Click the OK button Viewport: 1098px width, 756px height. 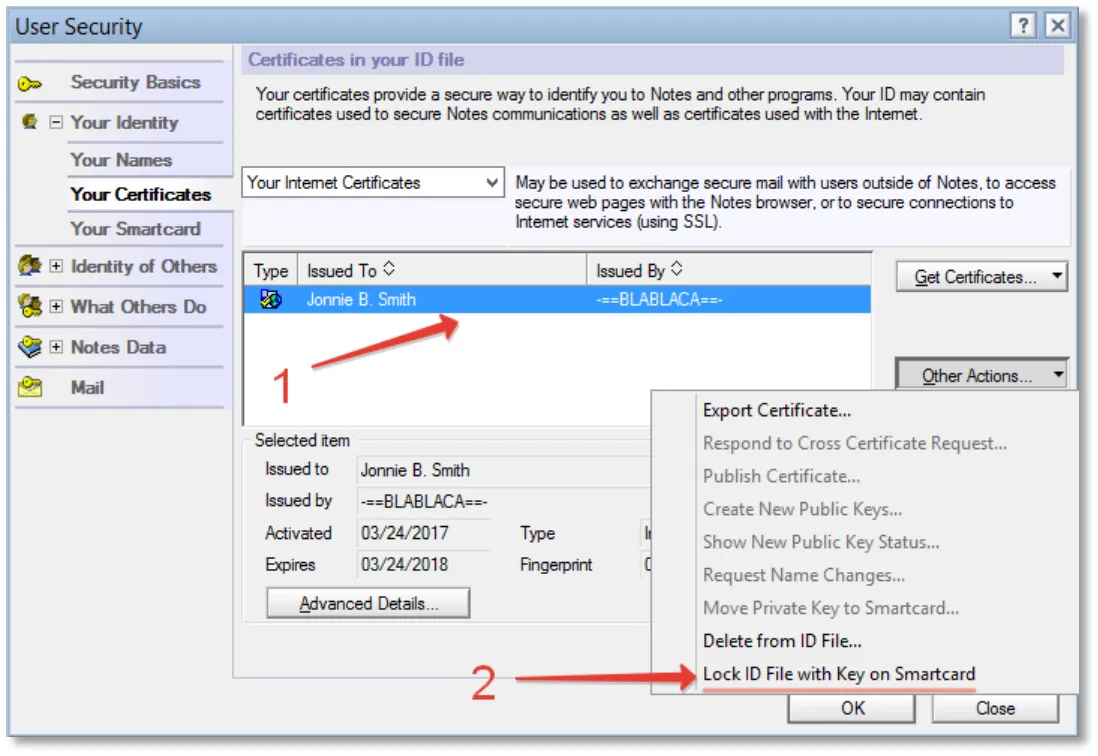[x=852, y=708]
